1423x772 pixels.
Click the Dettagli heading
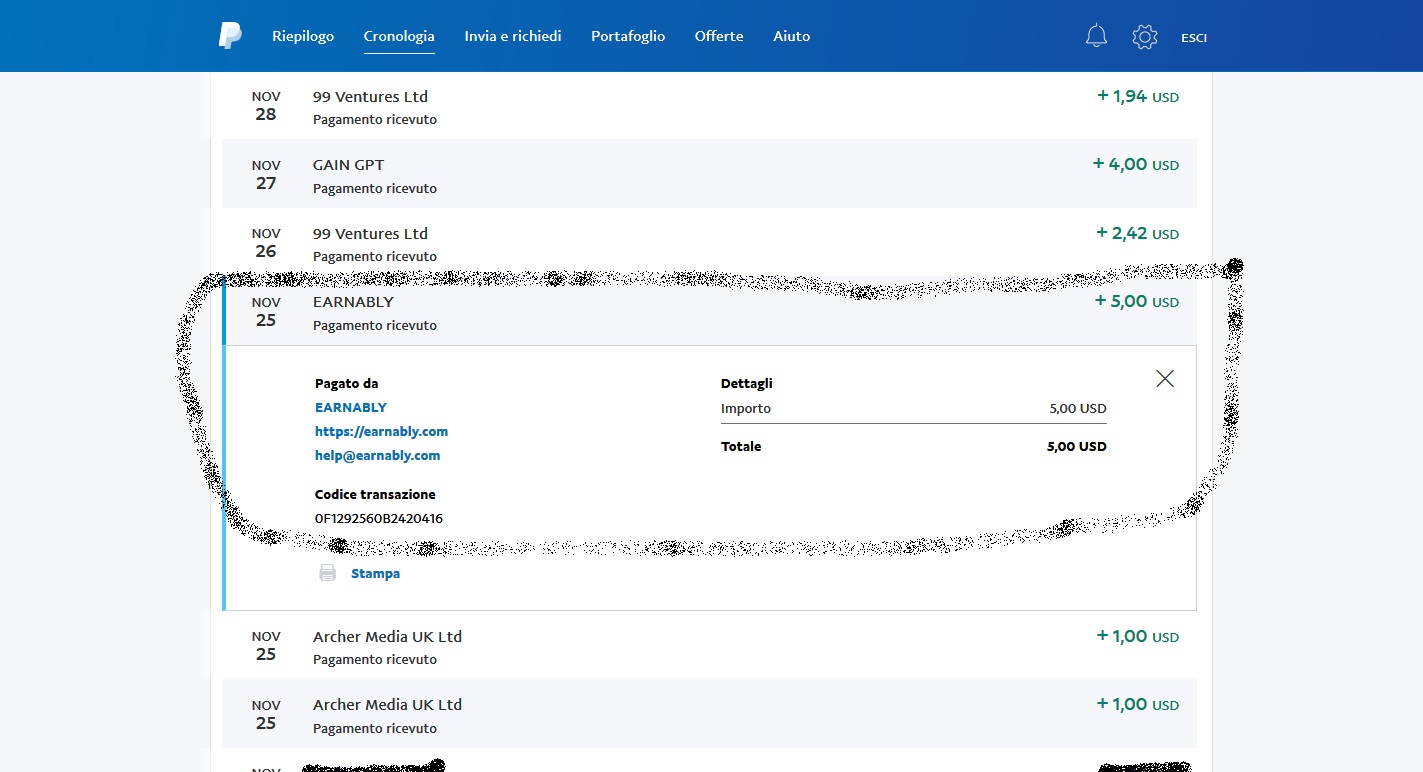click(x=747, y=383)
